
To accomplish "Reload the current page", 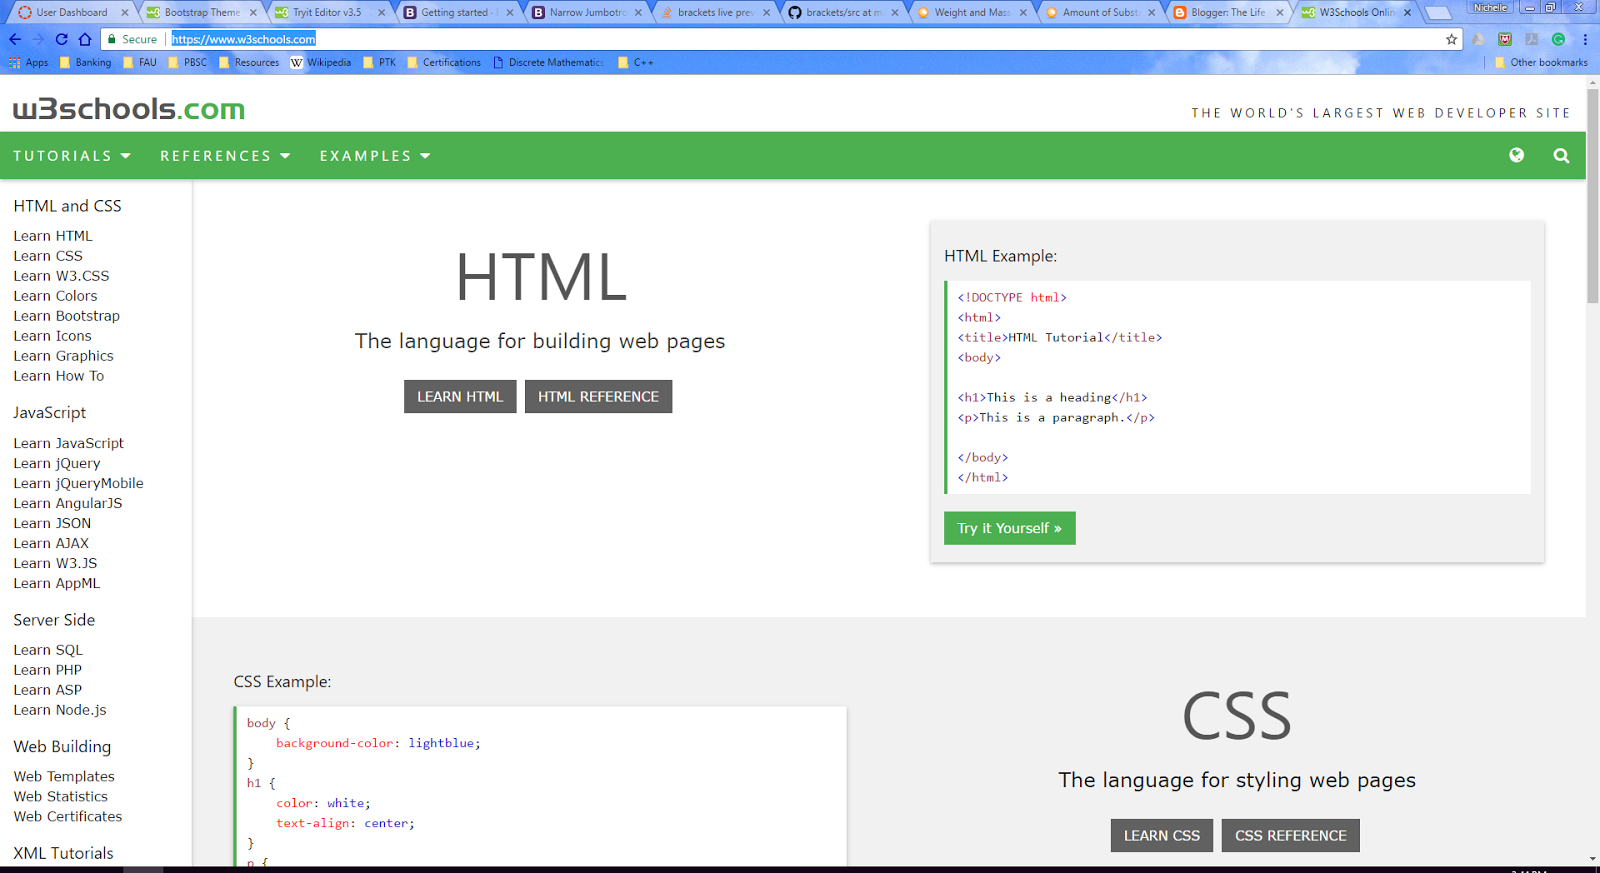I will coord(62,39).
